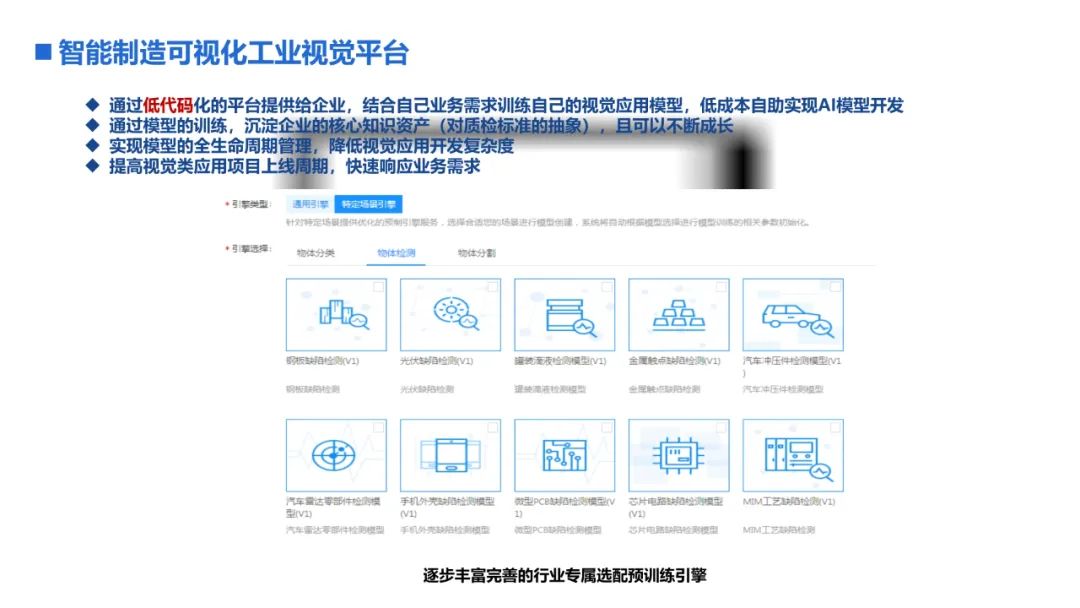Tick the checkbox on the 罐装液液检测模型 card
The image size is (1080, 608).
click(x=607, y=286)
